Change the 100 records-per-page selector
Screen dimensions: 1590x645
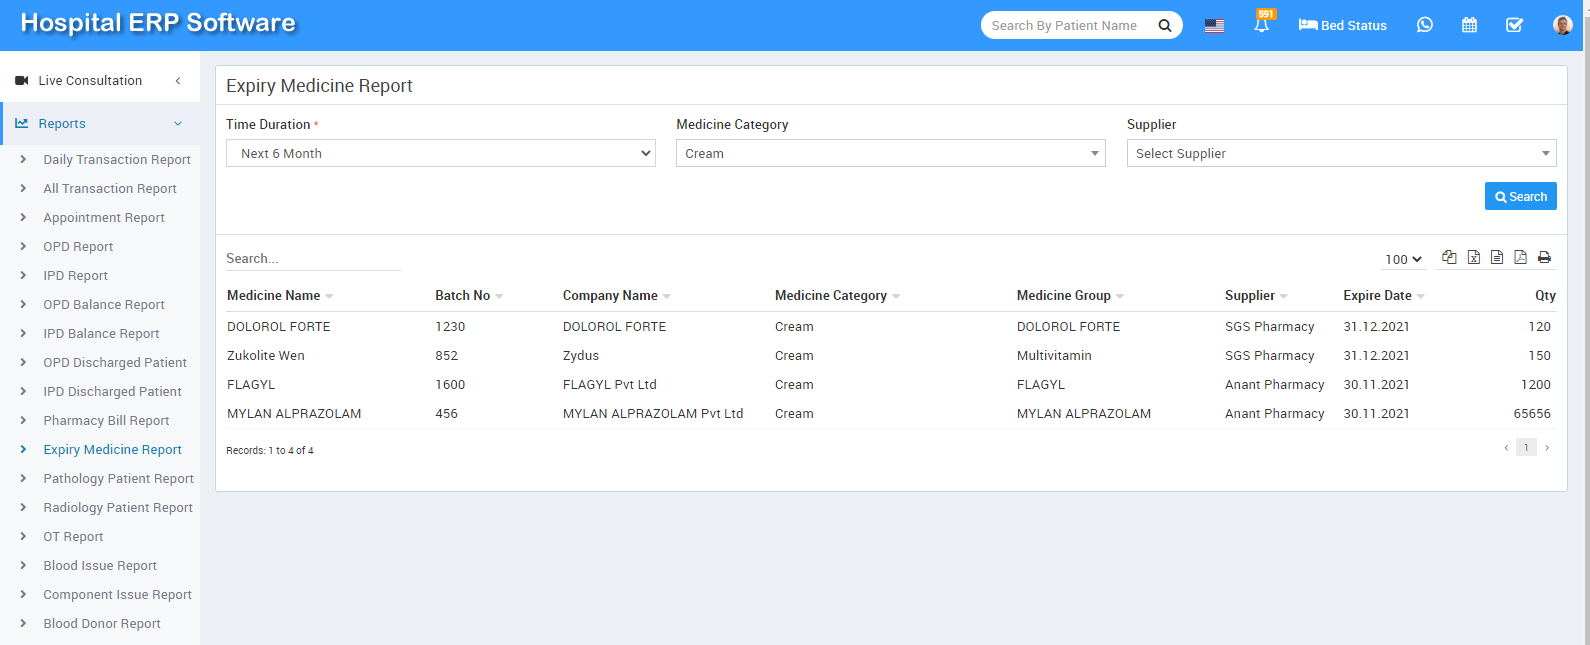click(x=1403, y=259)
